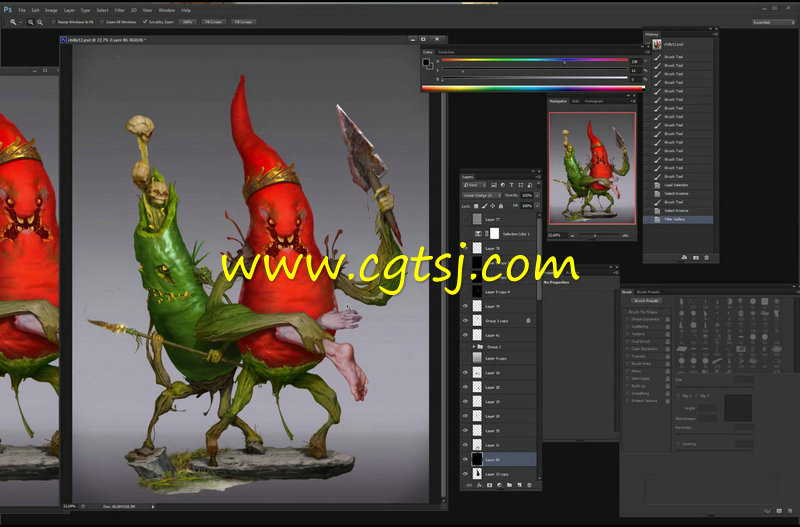Click the Fit Screen button
Viewport: 800px width, 527px height.
[214, 22]
